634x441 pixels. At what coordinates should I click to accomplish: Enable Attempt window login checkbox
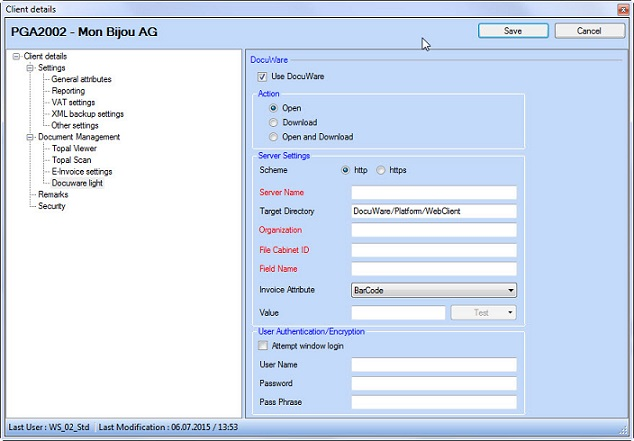click(x=263, y=345)
